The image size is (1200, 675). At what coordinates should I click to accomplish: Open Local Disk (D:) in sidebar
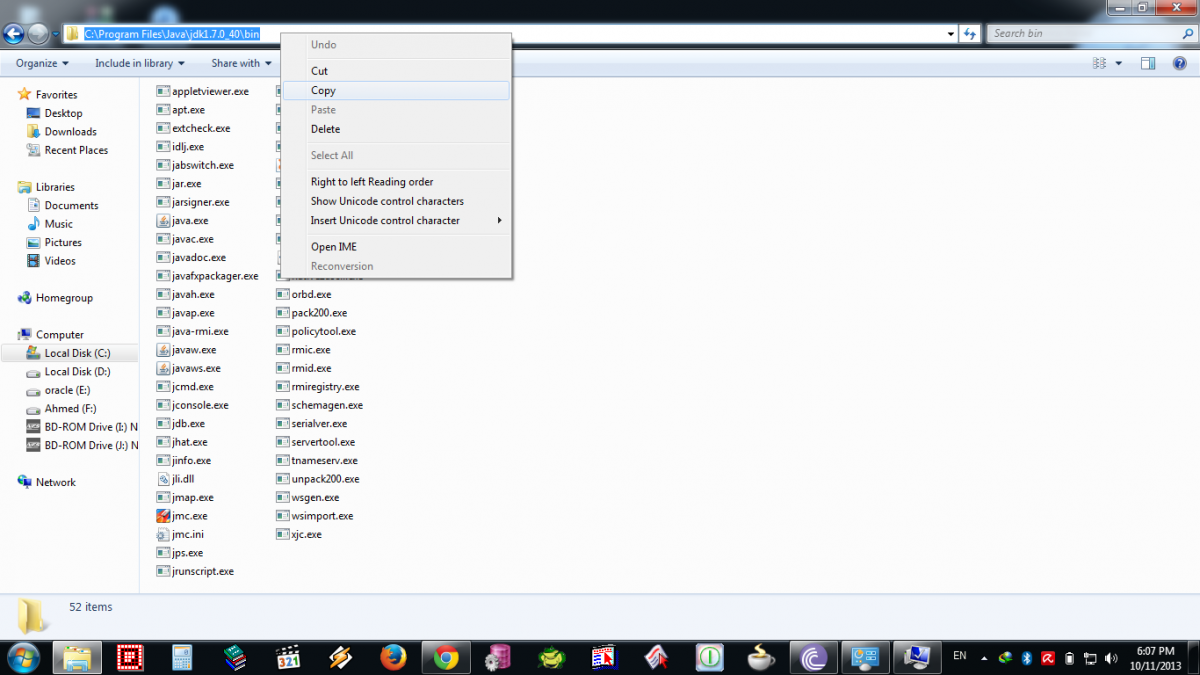[x=77, y=371]
